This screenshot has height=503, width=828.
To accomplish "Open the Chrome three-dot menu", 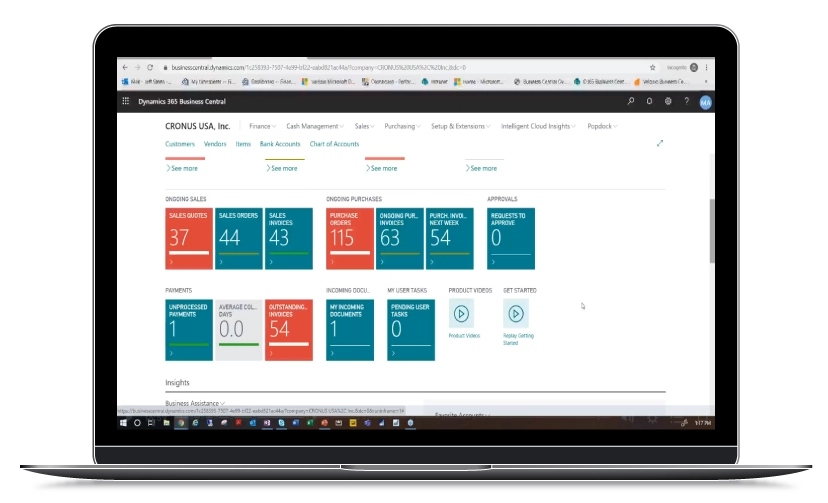I will (706, 68).
